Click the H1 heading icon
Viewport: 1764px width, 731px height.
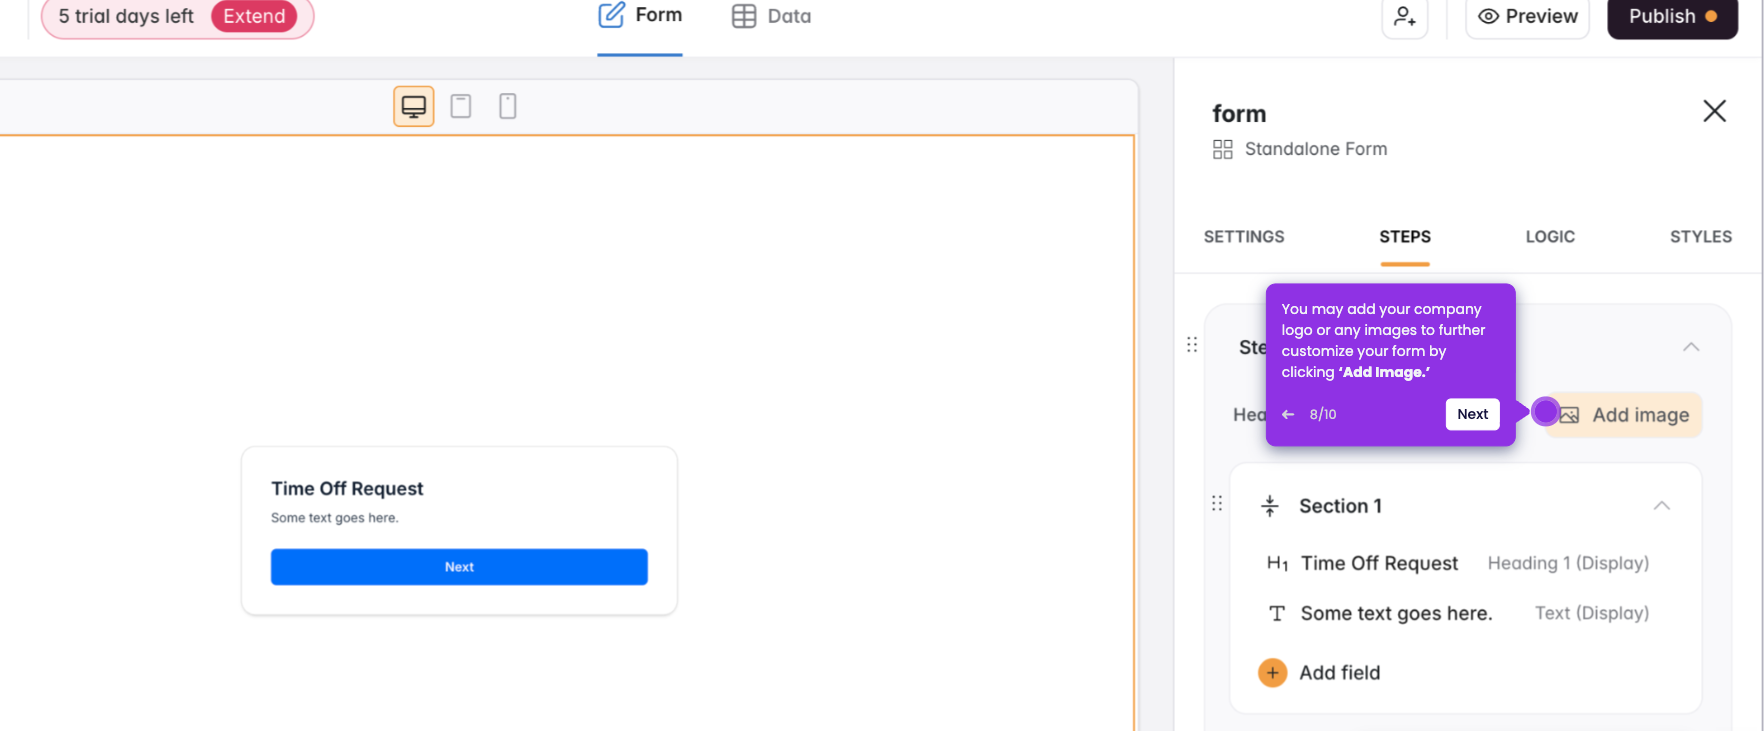click(1277, 564)
